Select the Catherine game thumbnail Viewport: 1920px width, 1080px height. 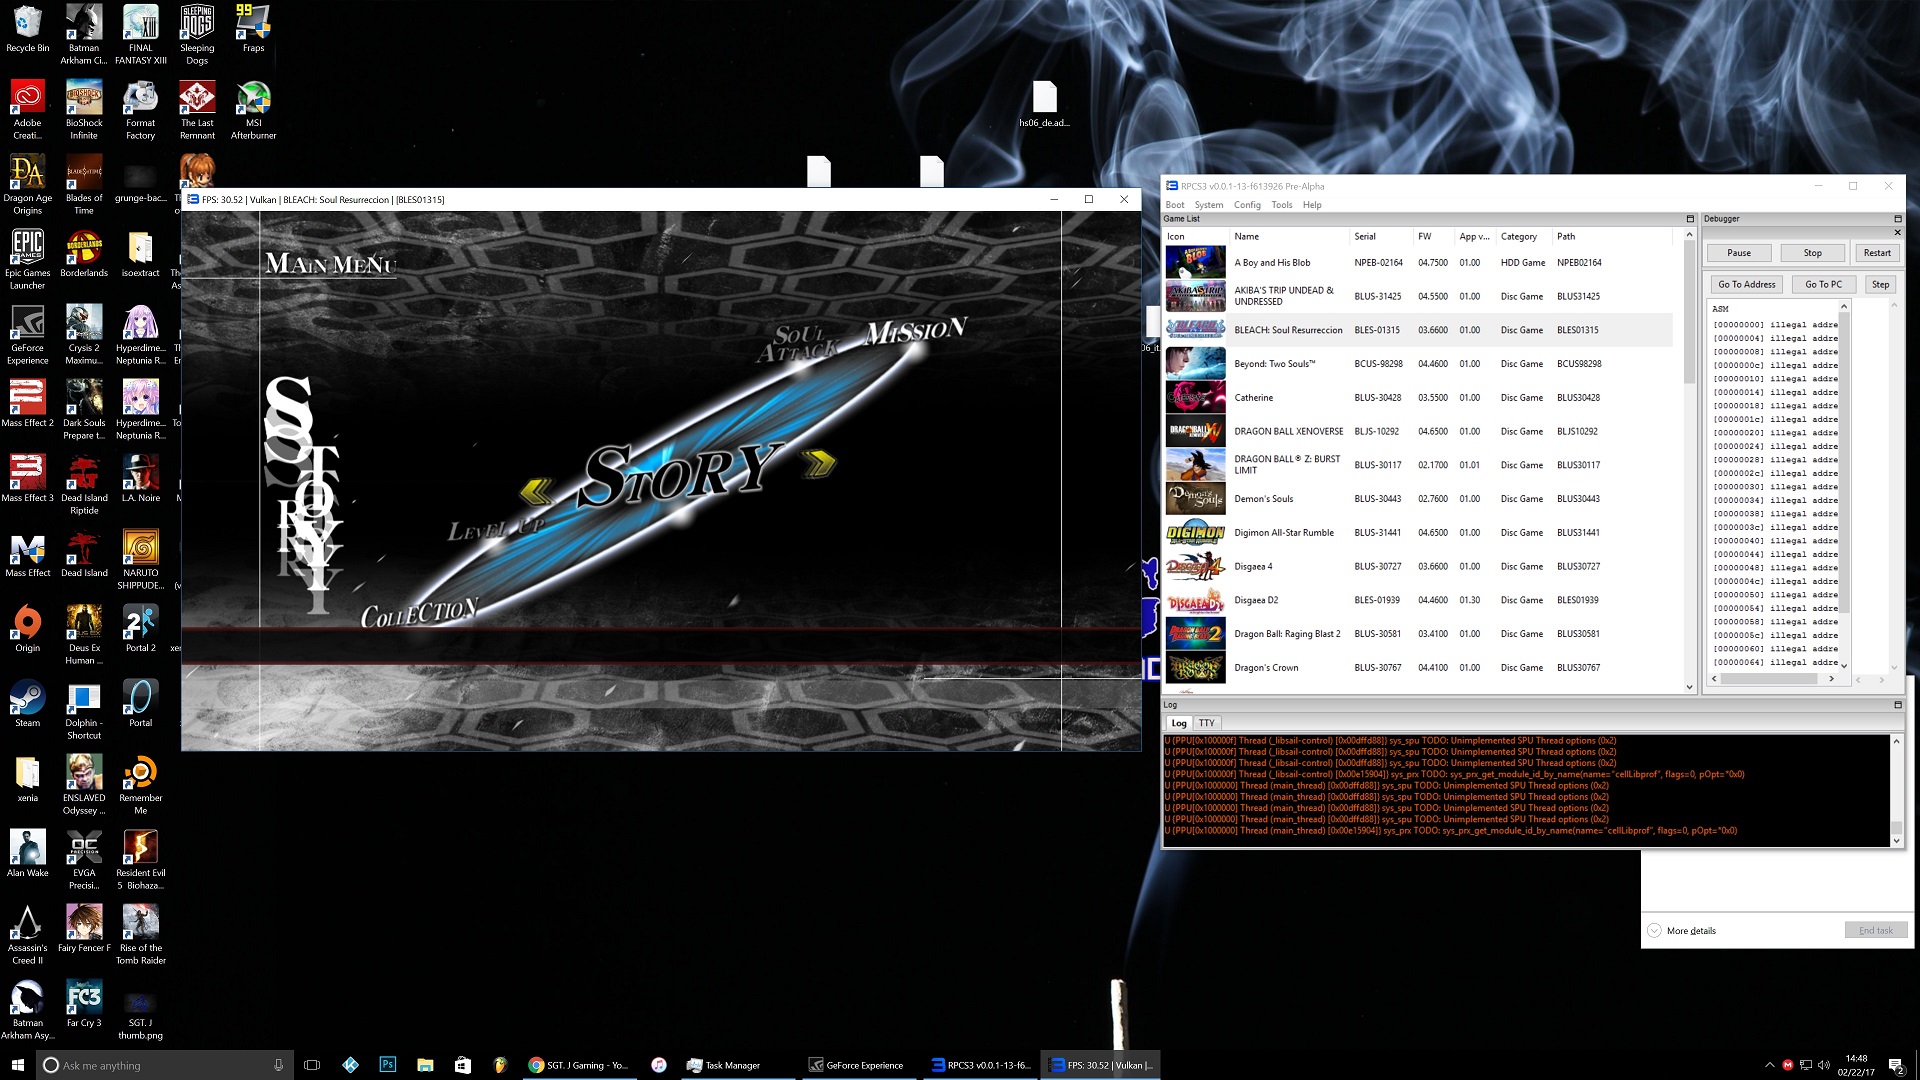pos(1195,398)
